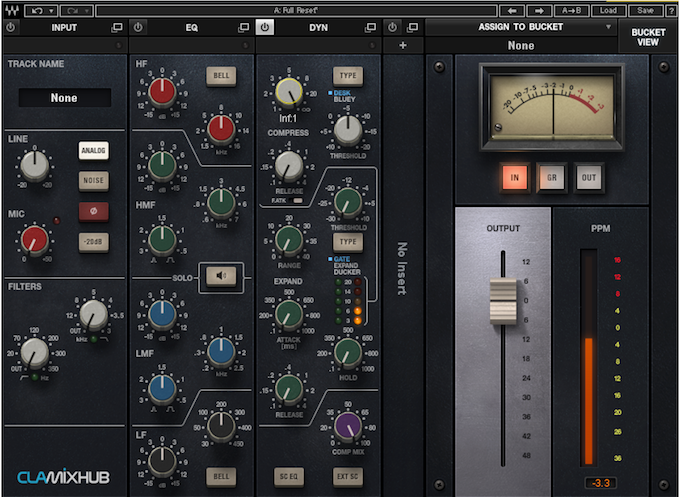Click the compressor RELEASE knob
This screenshot has height=497, width=680.
pos(289,166)
